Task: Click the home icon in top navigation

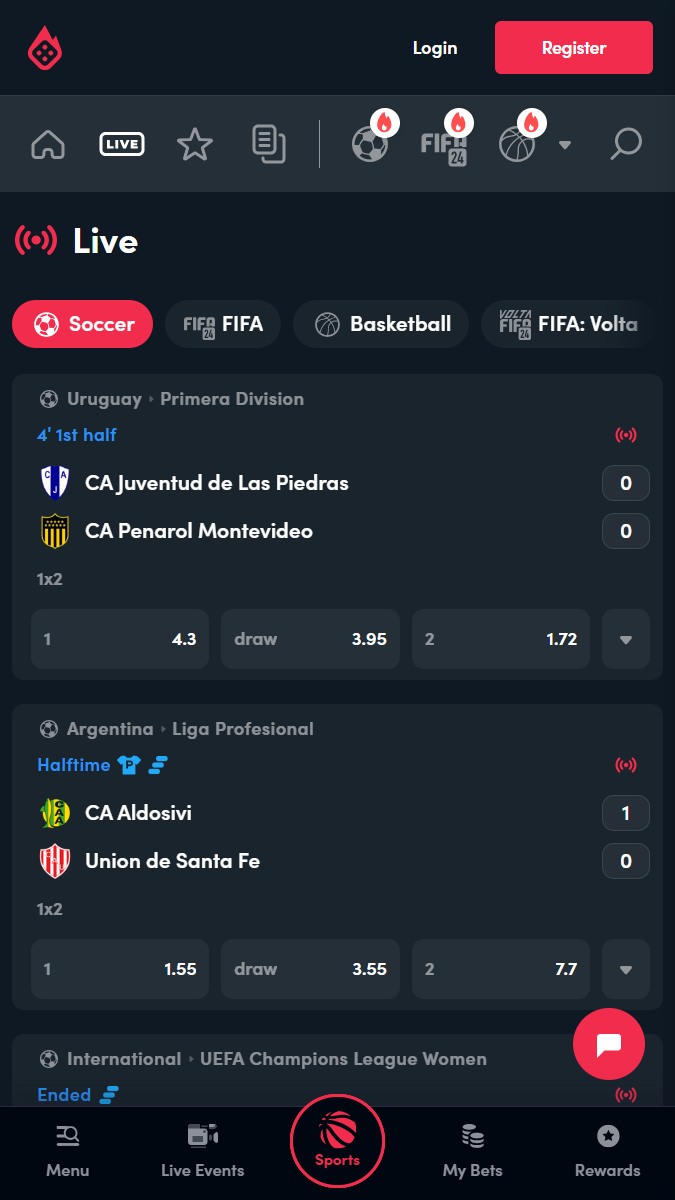Action: coord(48,145)
